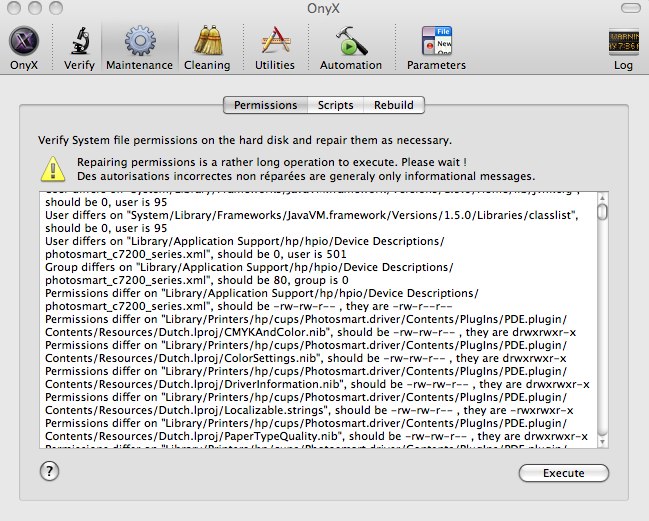This screenshot has width=649, height=521.
Task: Click the scroll down arrow of log
Action: tap(603, 442)
